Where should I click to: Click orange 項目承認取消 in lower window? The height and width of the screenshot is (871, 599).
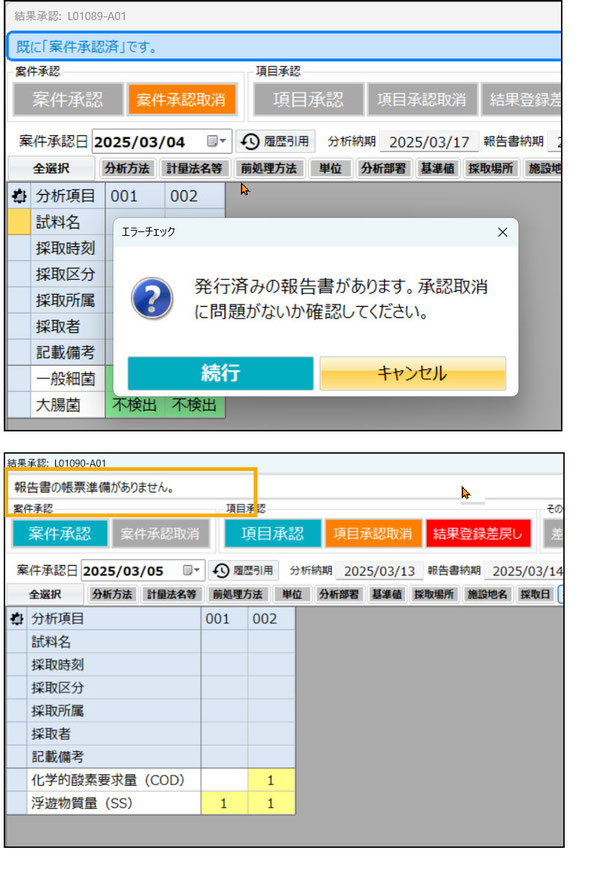[x=373, y=534]
